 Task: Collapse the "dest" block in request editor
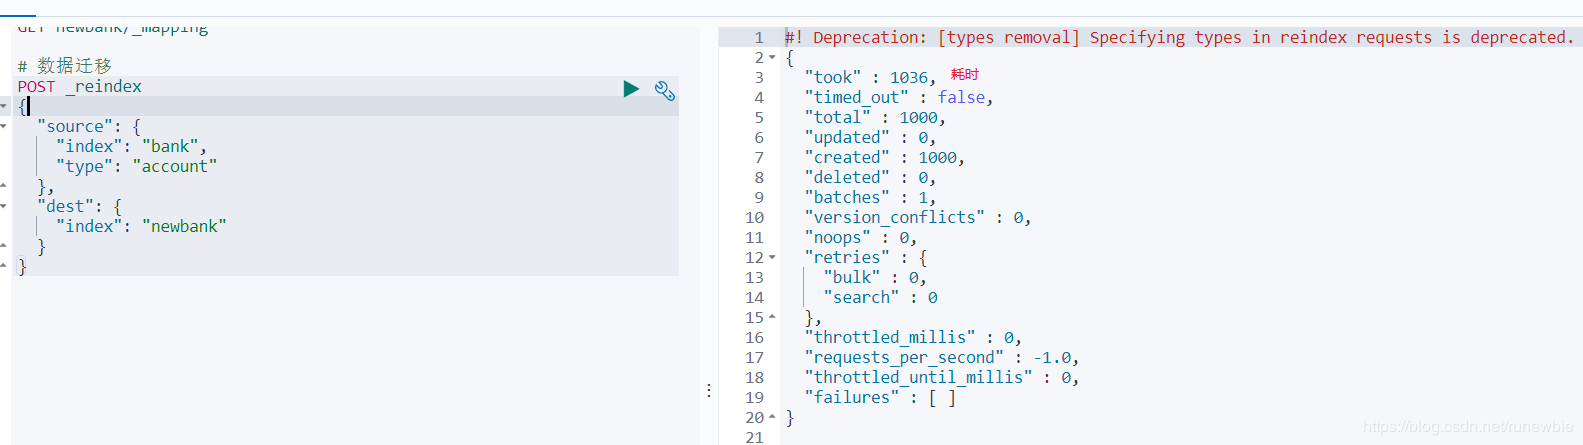pyautogui.click(x=3, y=206)
